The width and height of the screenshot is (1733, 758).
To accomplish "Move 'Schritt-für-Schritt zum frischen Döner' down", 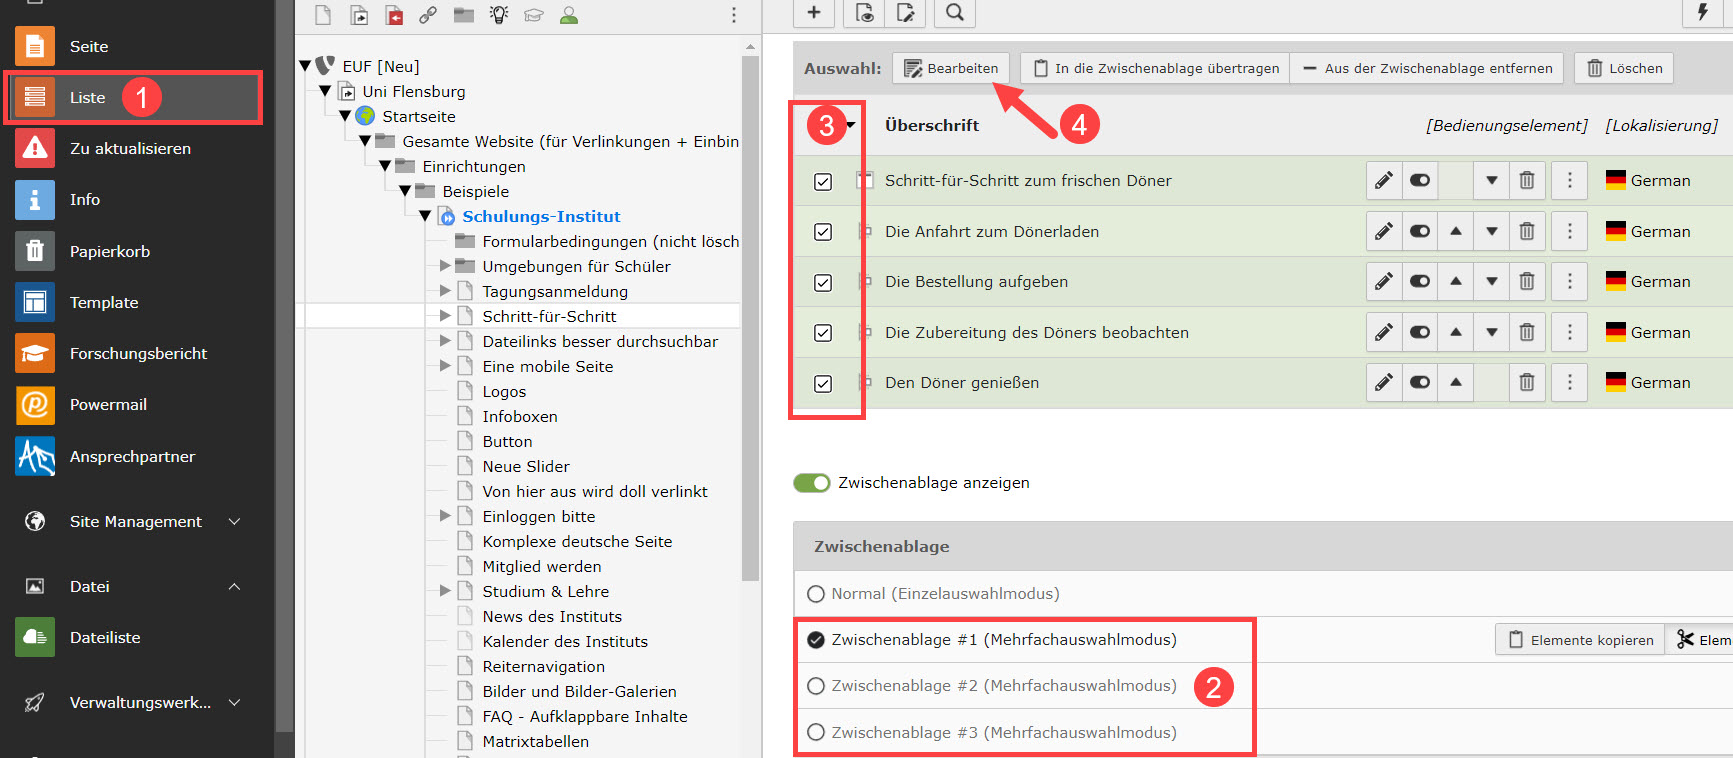I will 1491,181.
